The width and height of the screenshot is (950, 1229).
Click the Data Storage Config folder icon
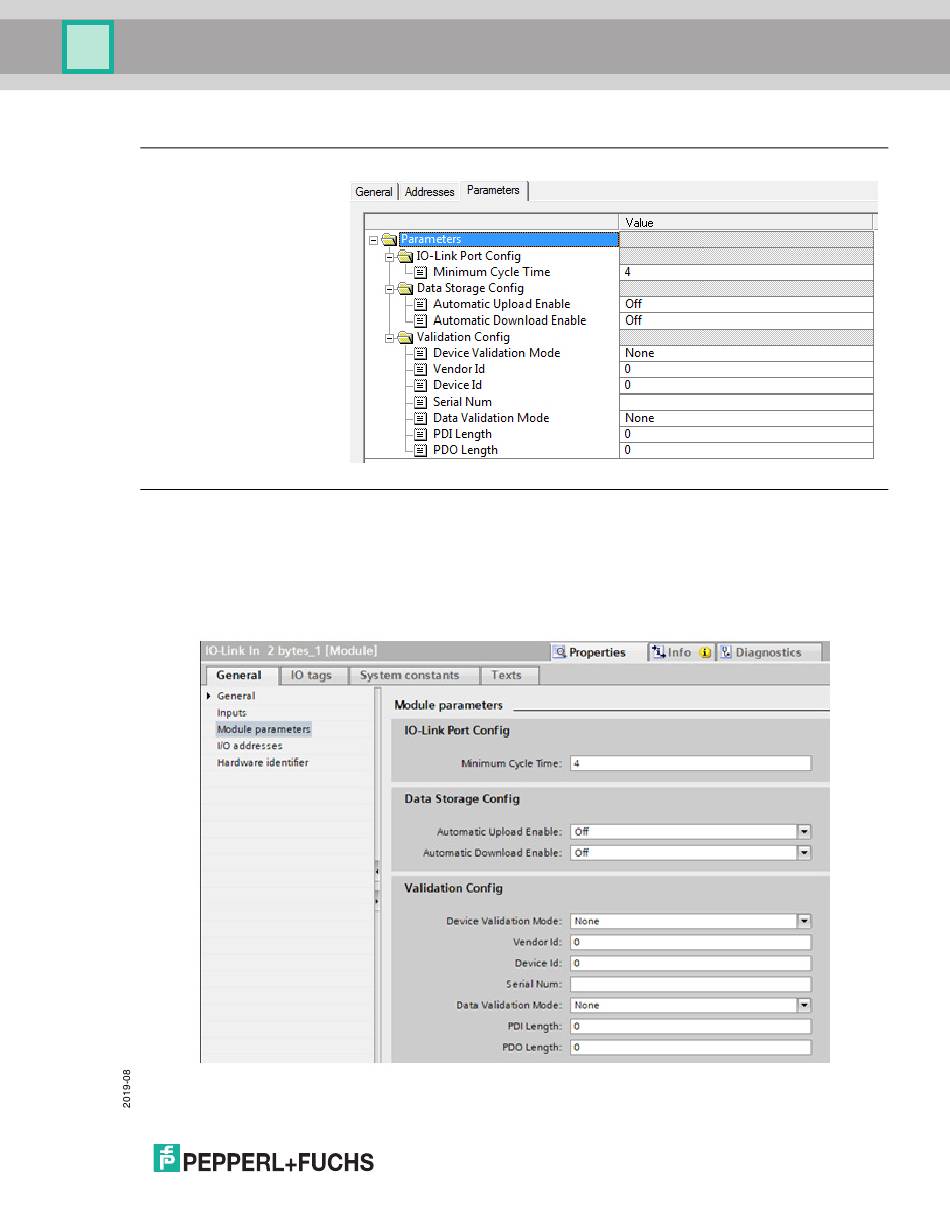pyautogui.click(x=405, y=288)
